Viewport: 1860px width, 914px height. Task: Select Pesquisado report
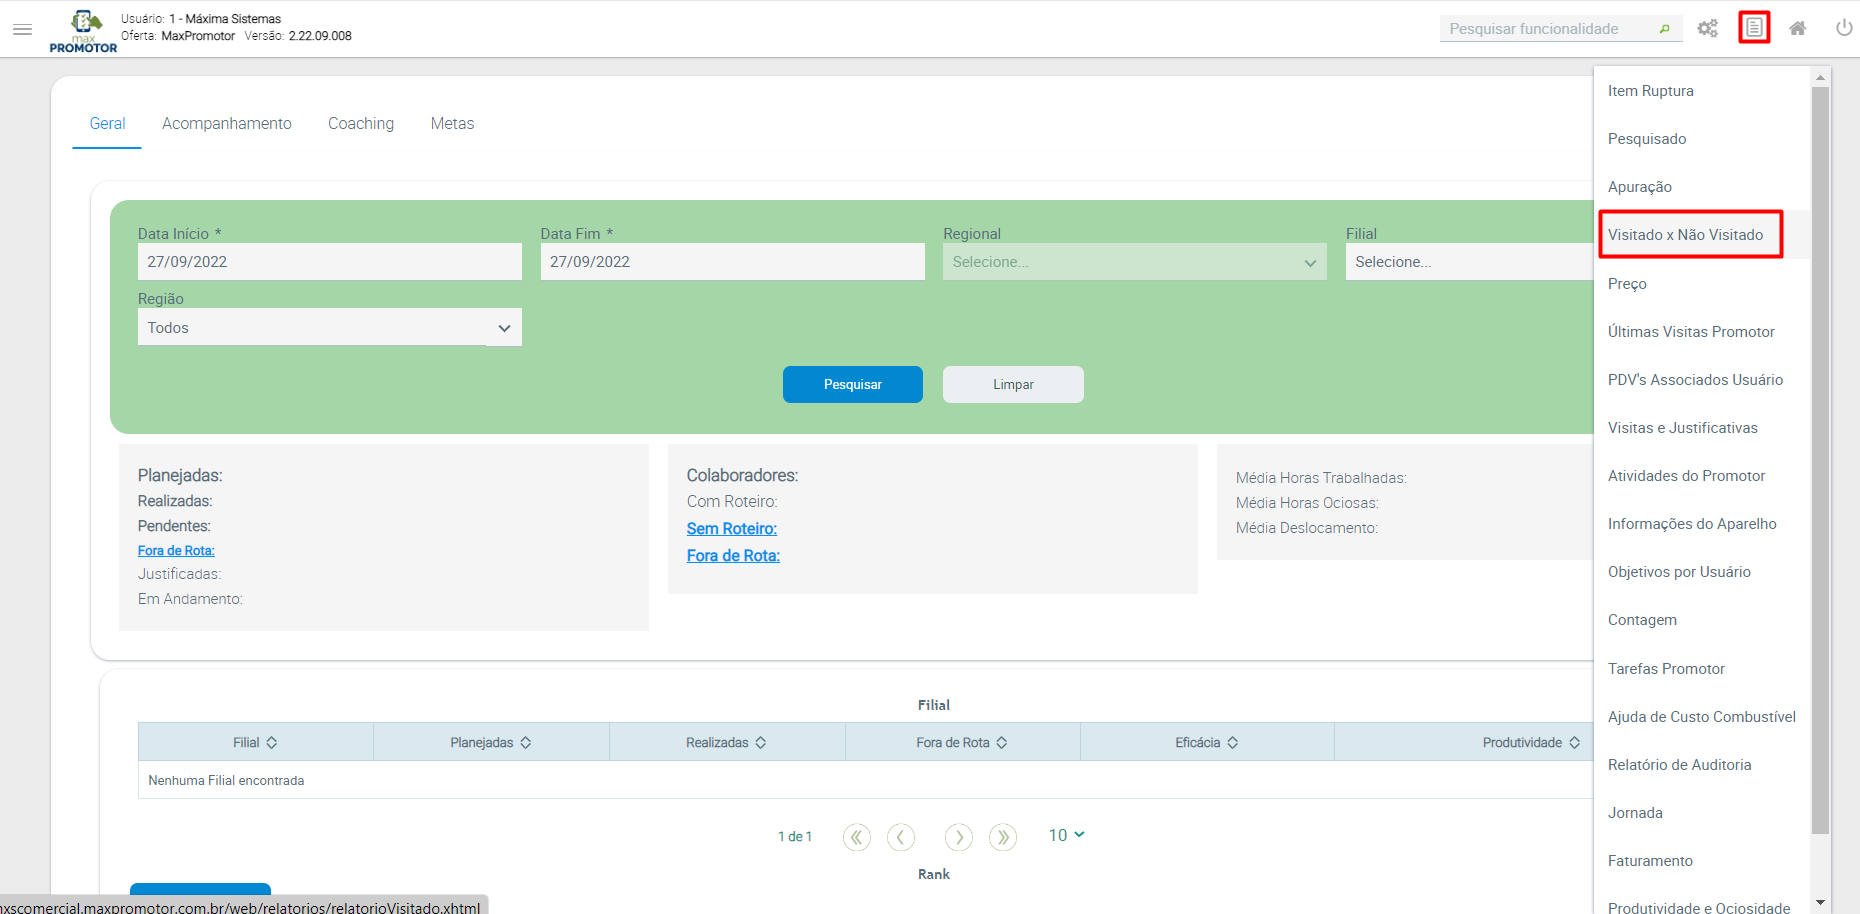[1647, 139]
